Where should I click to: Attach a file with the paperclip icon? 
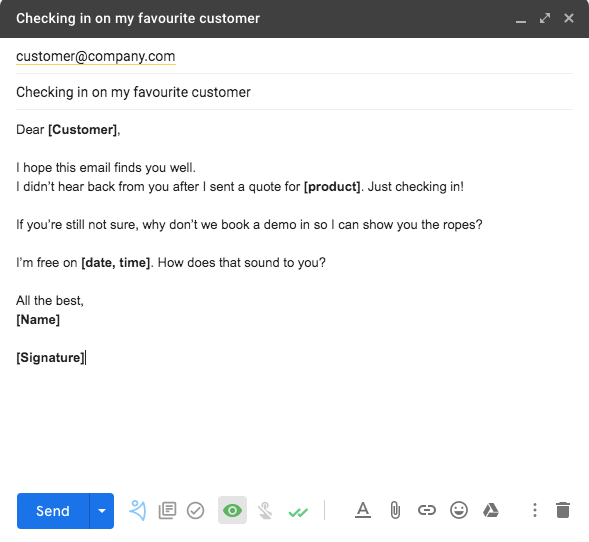point(395,510)
